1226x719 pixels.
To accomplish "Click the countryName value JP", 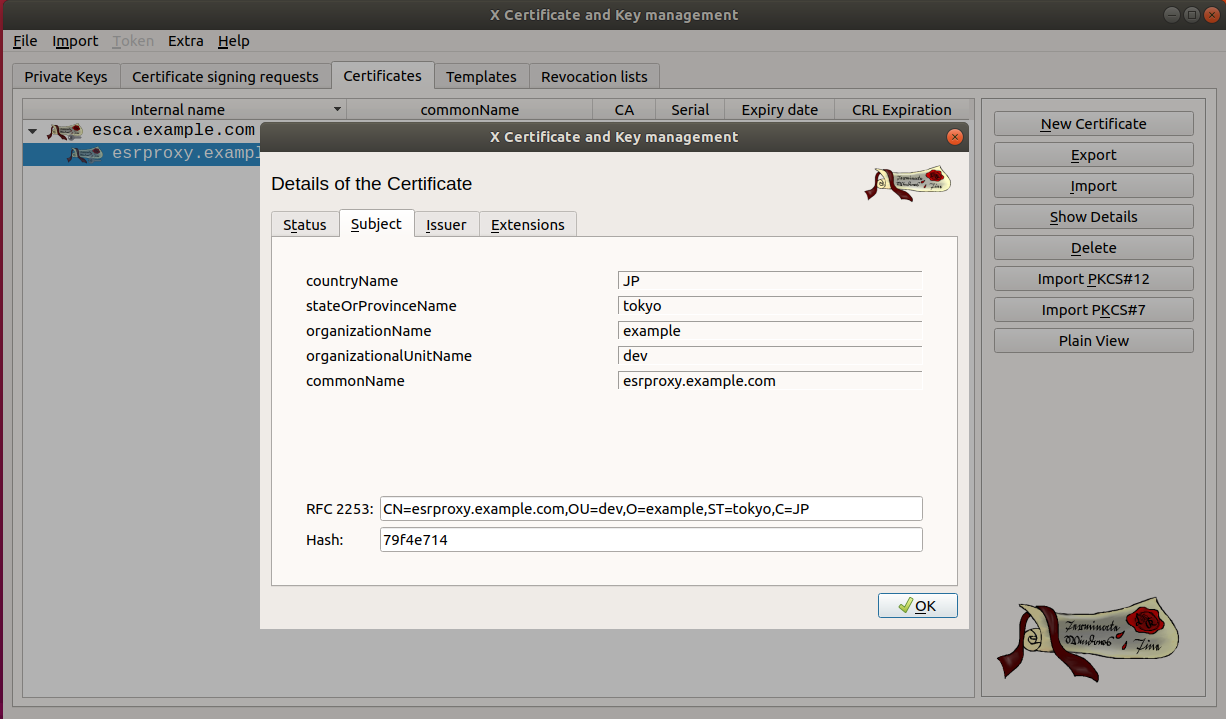I will tap(770, 281).
